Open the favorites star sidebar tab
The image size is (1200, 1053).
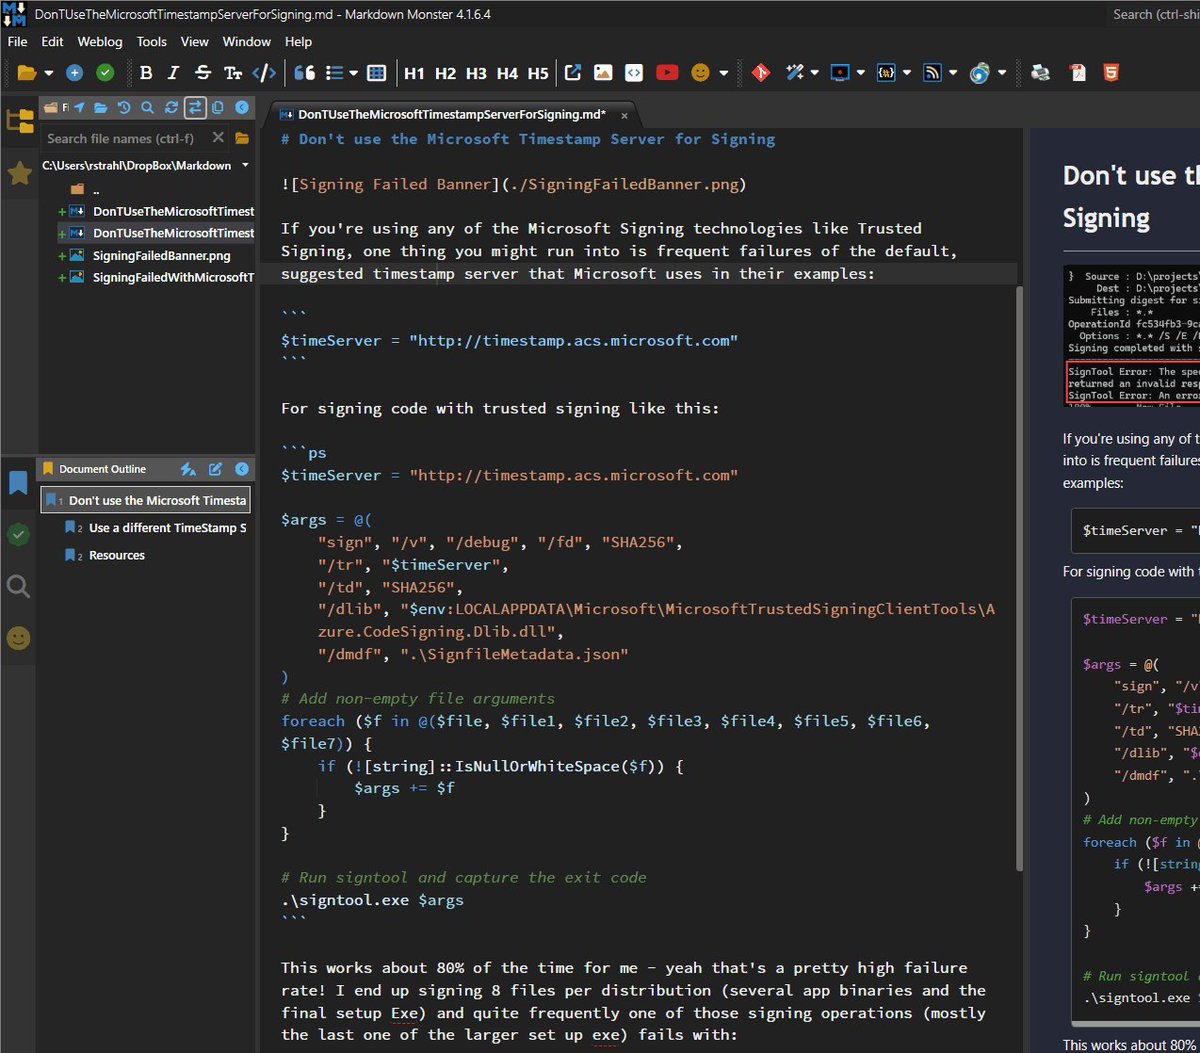(19, 174)
